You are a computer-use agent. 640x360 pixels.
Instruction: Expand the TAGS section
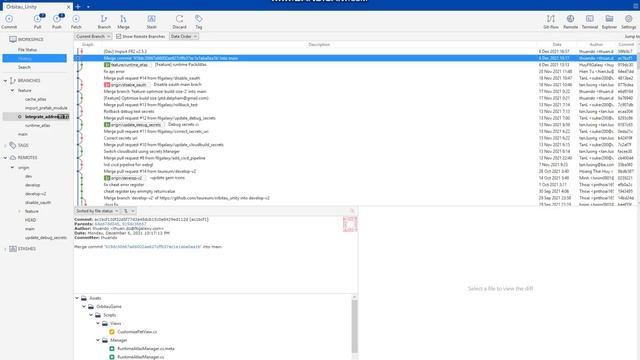(5, 145)
